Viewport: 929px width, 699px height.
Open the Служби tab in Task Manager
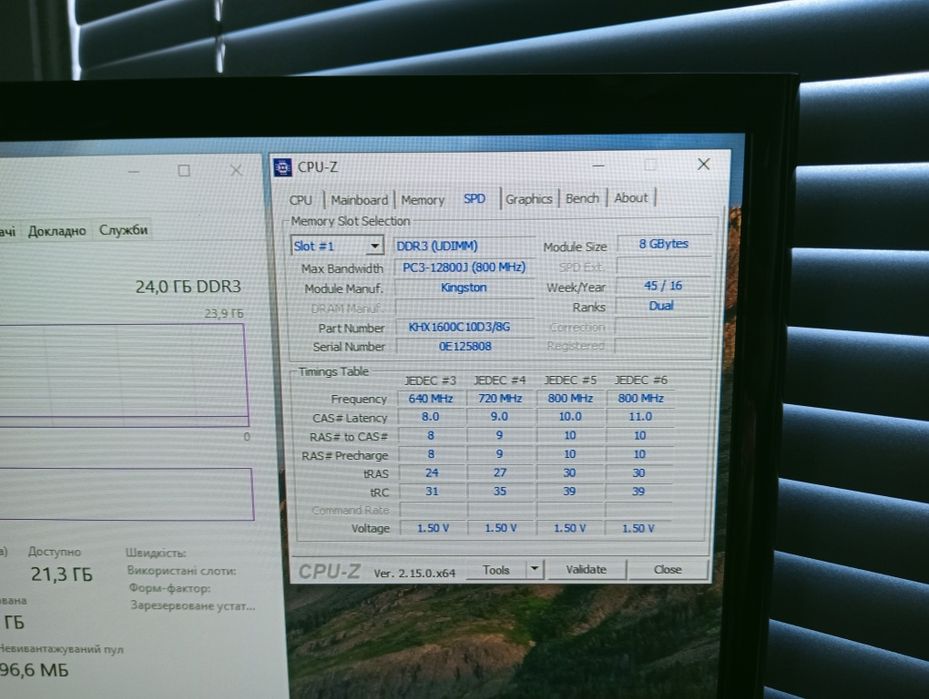tap(123, 230)
